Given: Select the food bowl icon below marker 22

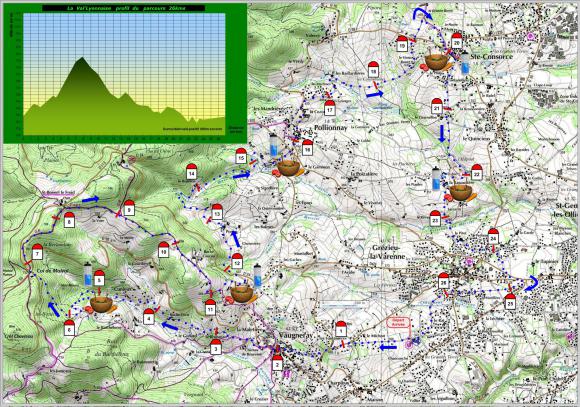Looking at the screenshot, I should click(x=461, y=193).
